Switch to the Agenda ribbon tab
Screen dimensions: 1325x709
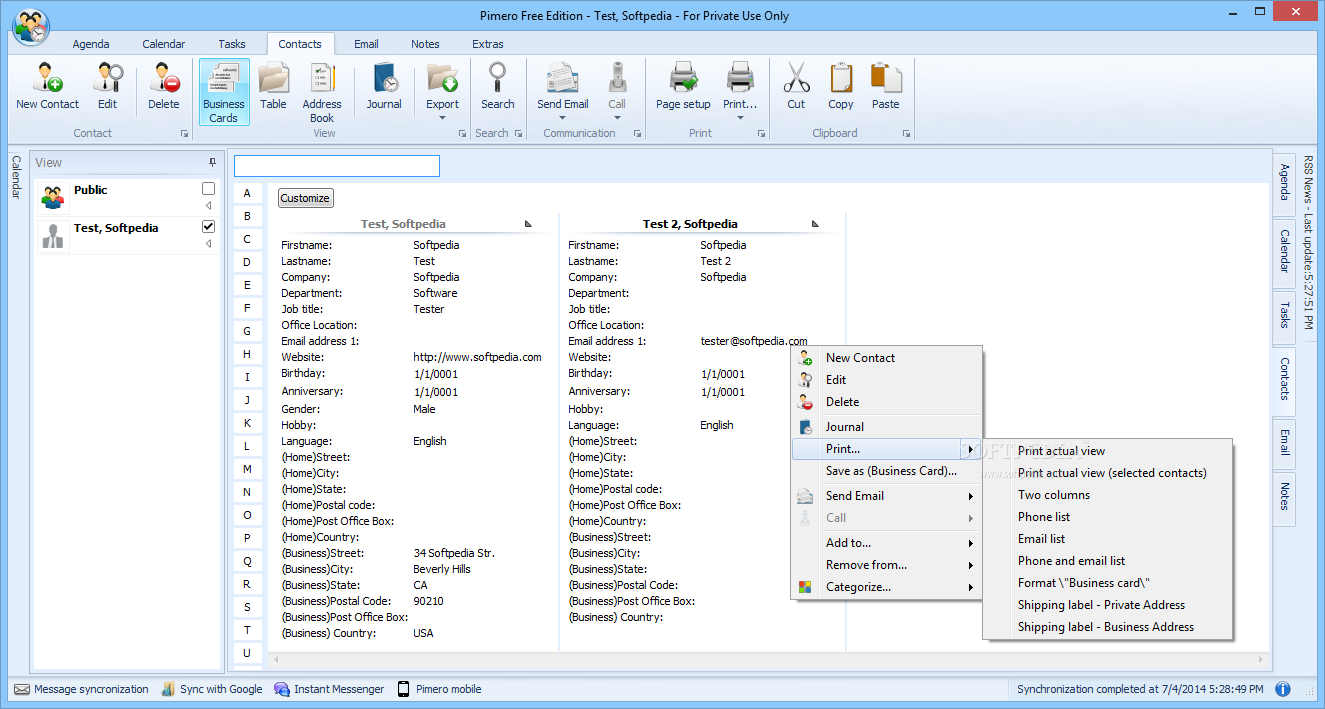[x=91, y=44]
